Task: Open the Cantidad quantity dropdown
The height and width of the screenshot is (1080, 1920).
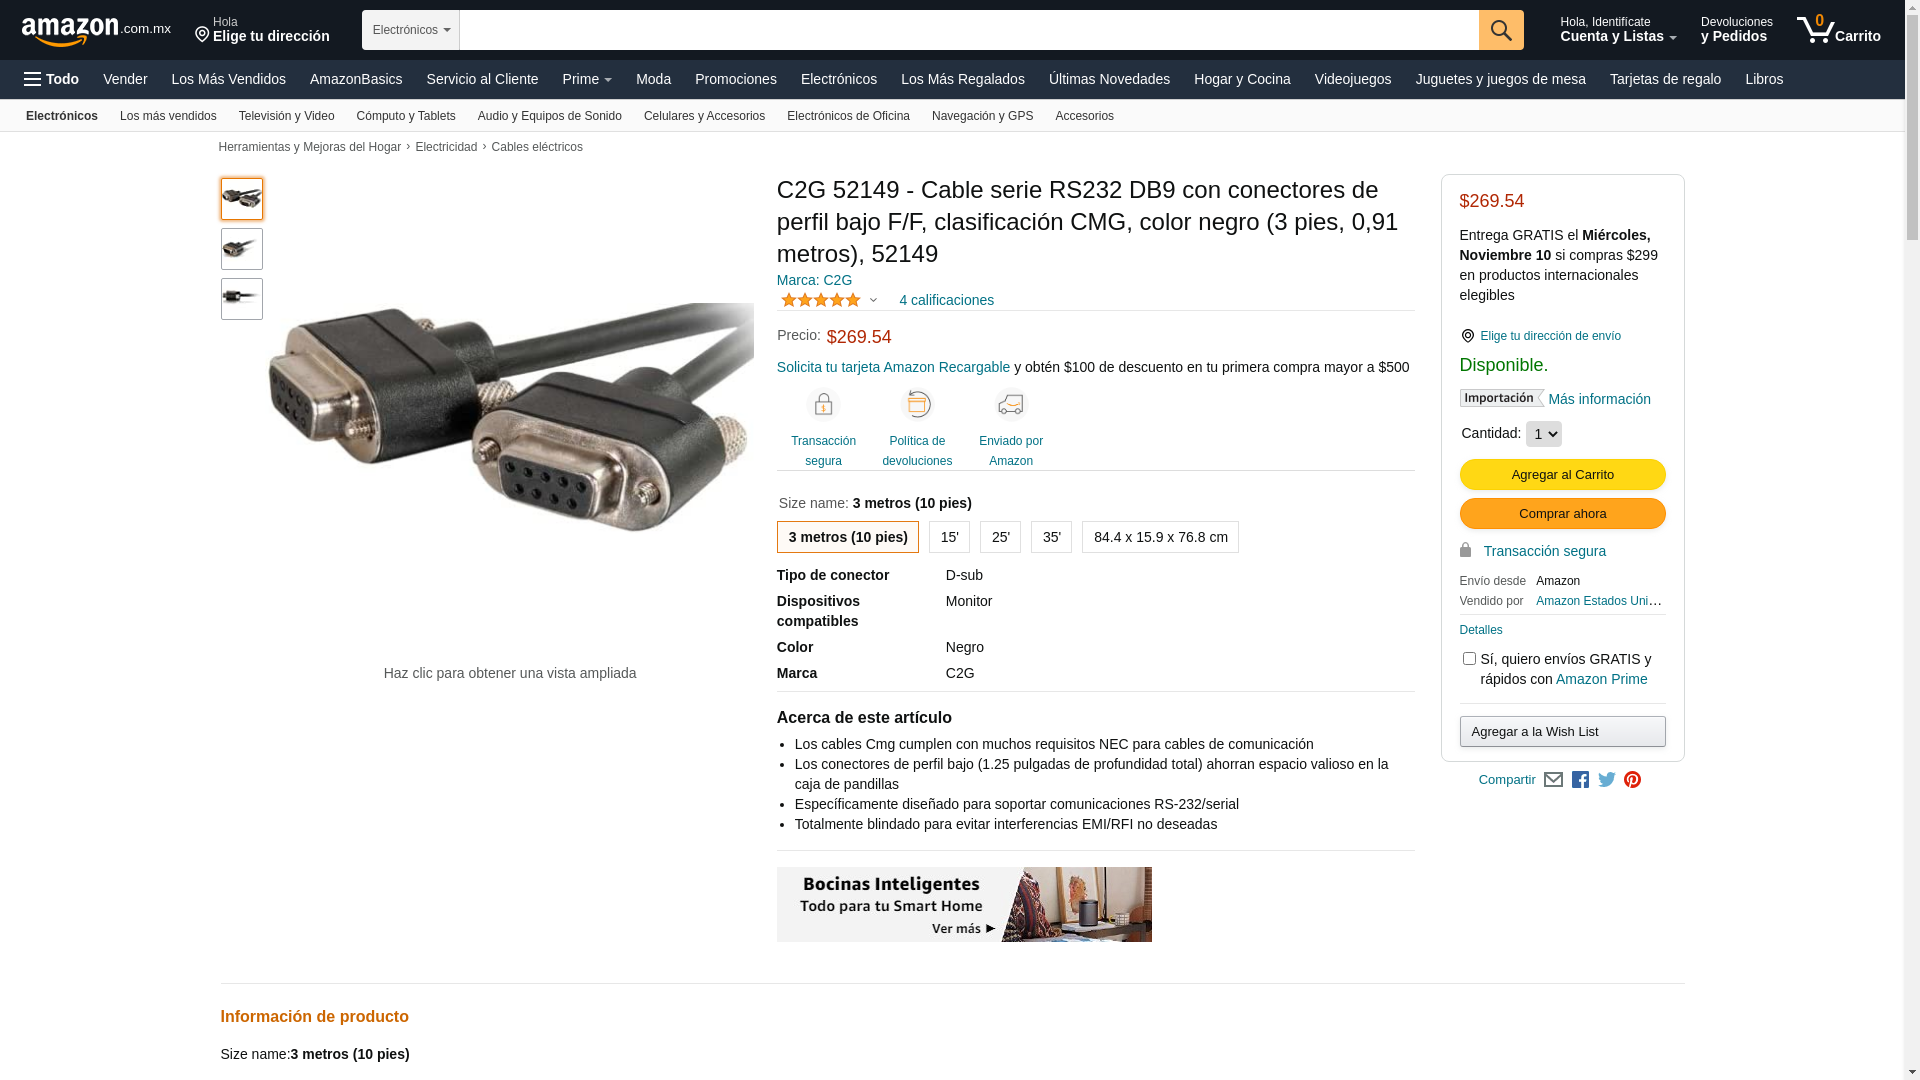Action: click(x=1543, y=434)
